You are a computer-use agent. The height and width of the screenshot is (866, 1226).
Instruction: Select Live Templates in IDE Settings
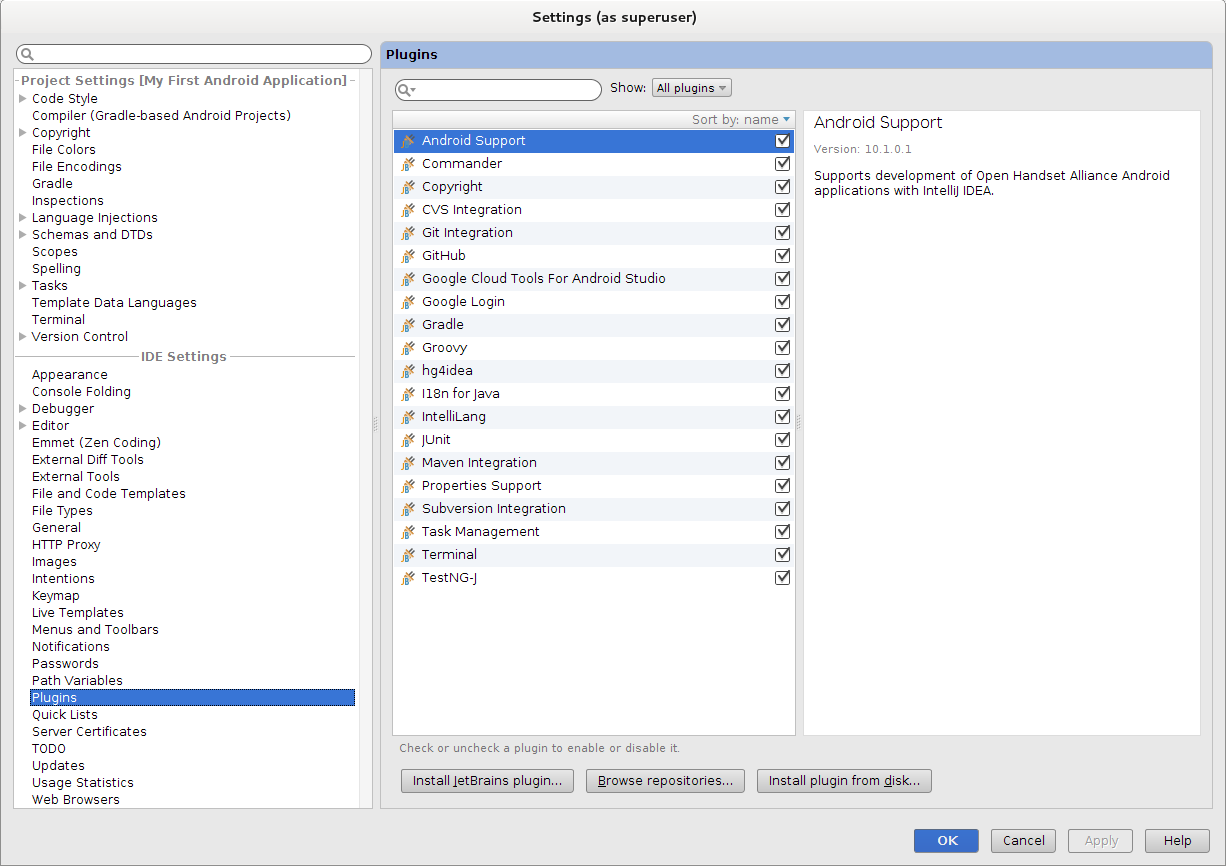[x=78, y=613]
